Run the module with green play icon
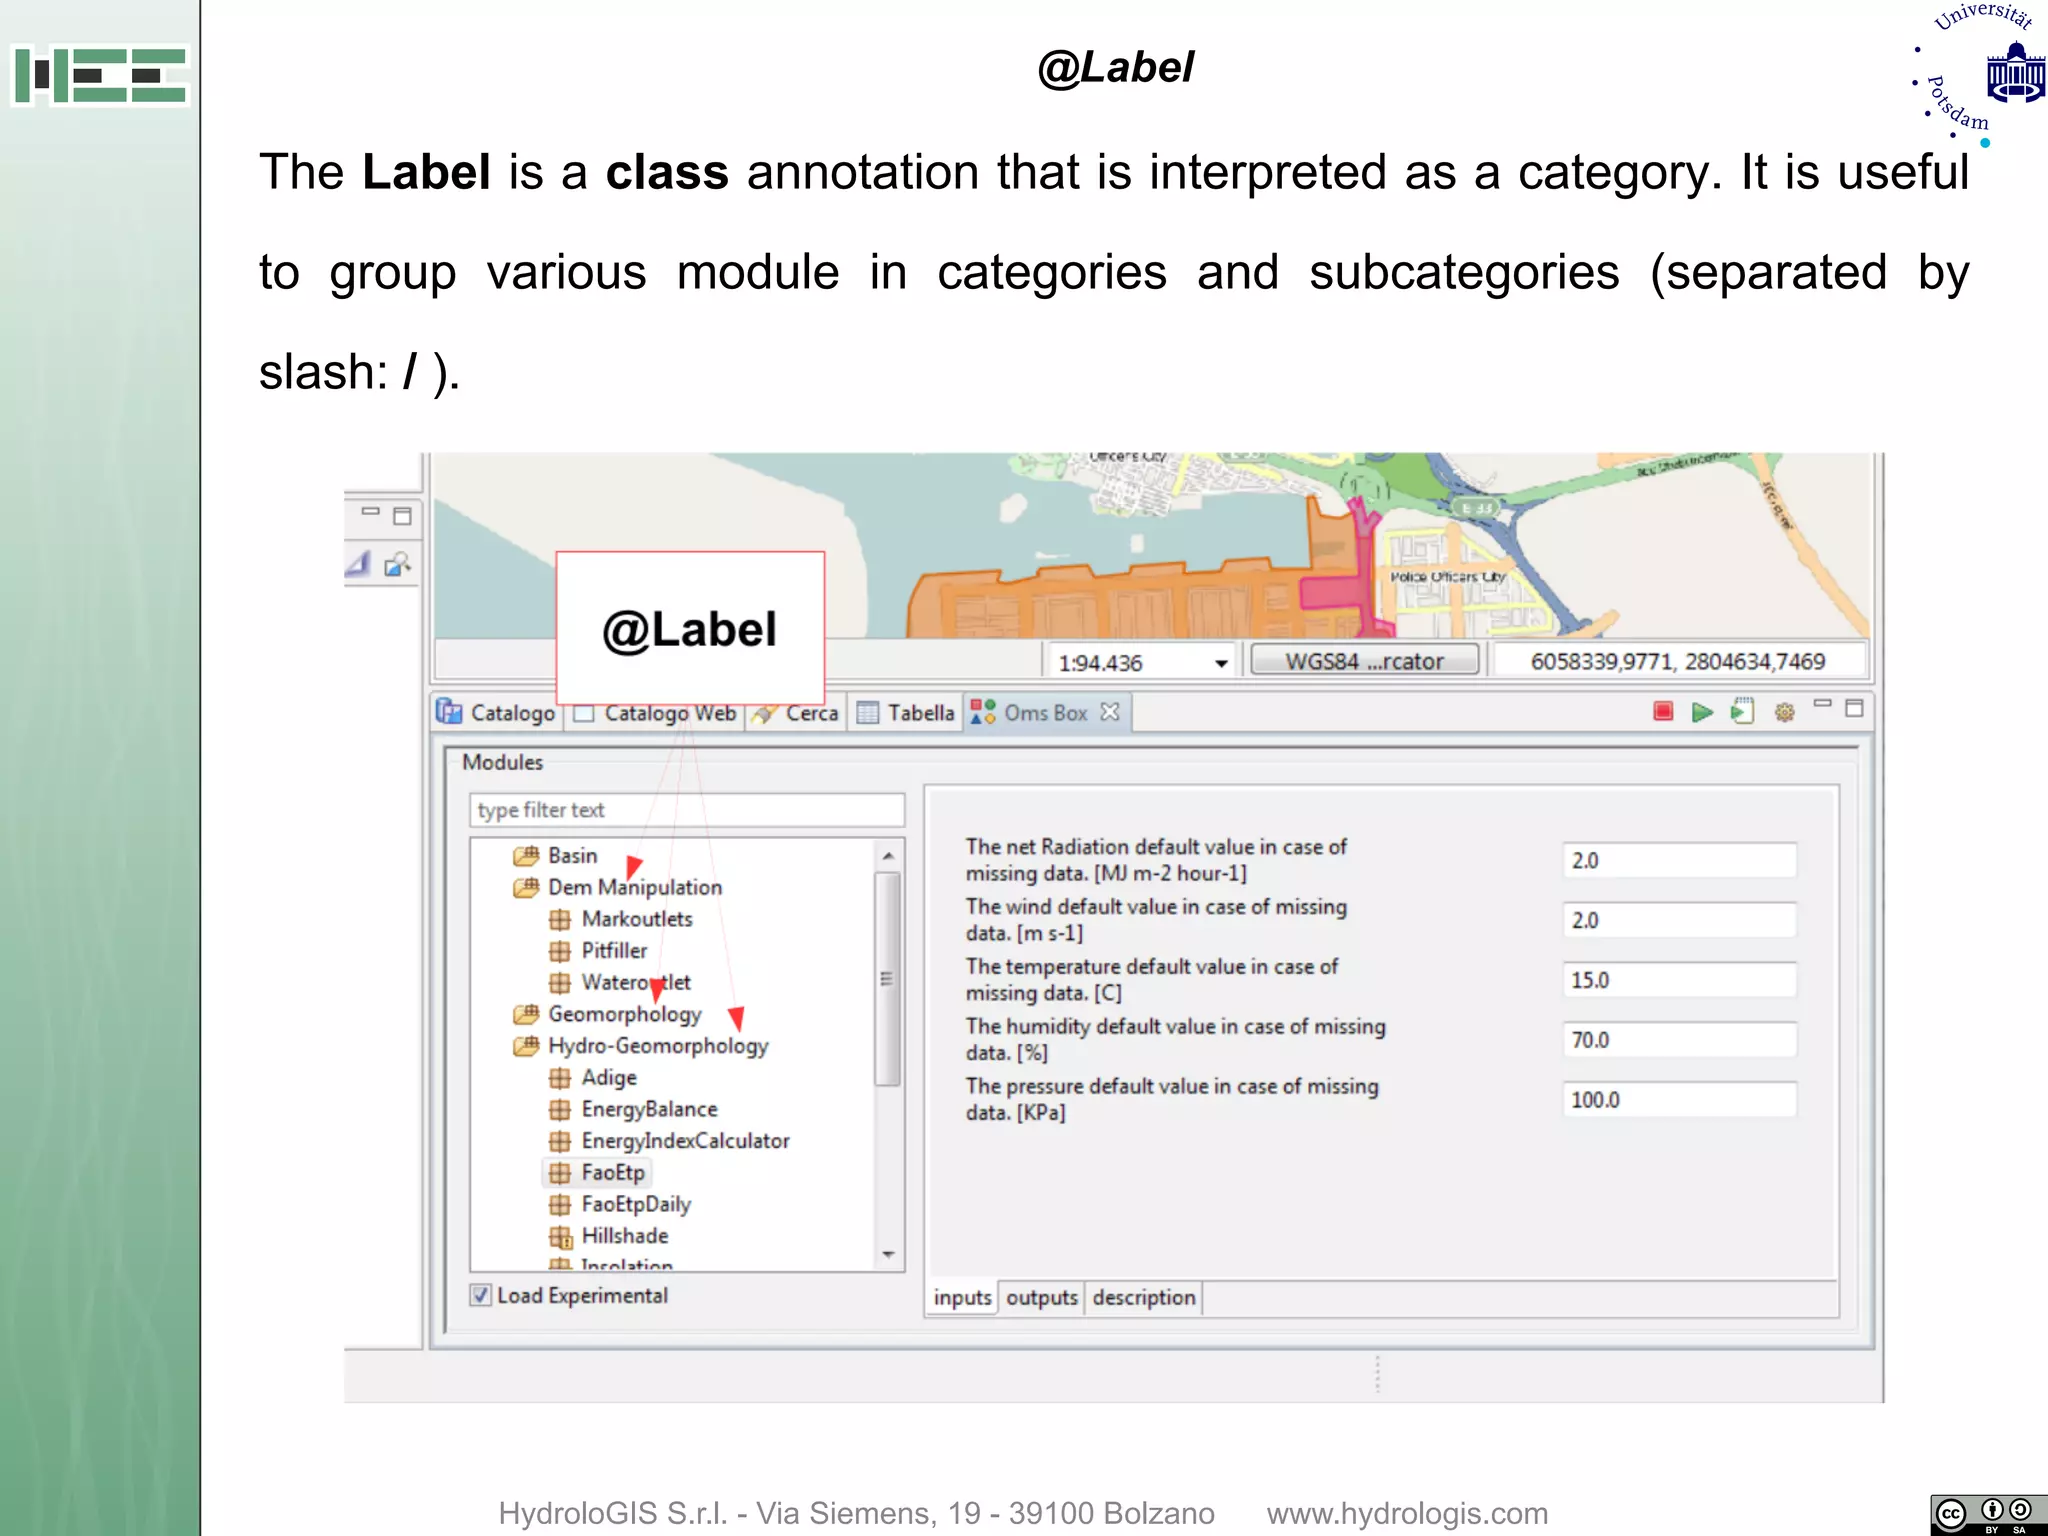The width and height of the screenshot is (2048, 1536). click(x=1702, y=712)
